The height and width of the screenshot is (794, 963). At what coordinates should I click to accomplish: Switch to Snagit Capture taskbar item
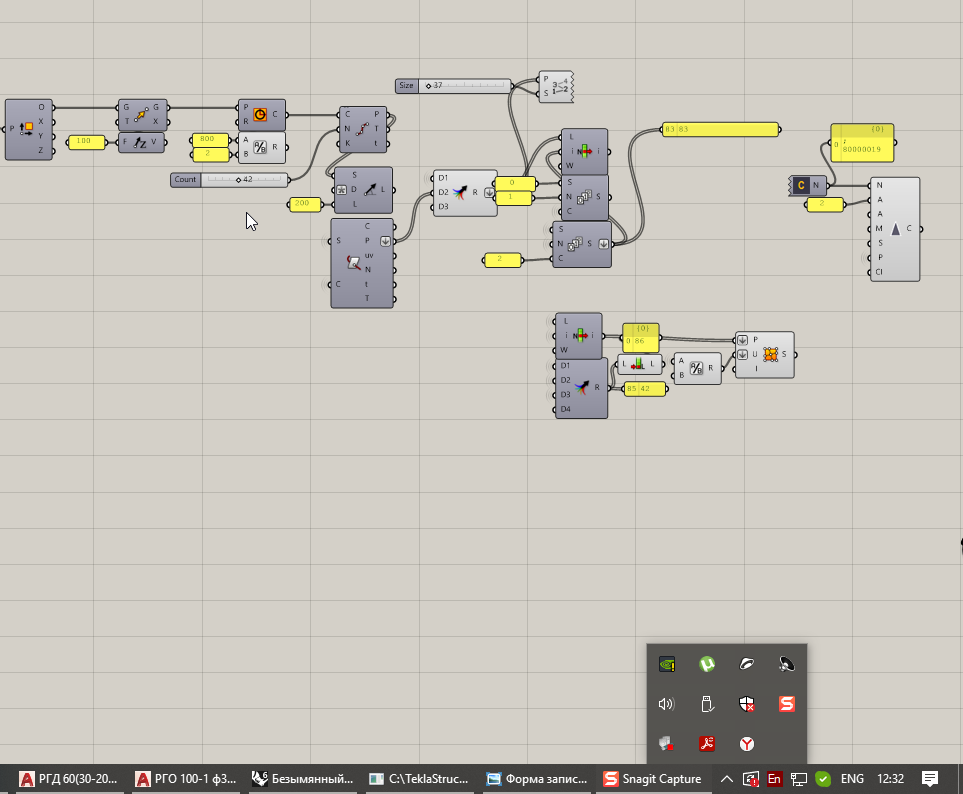pyautogui.click(x=652, y=779)
